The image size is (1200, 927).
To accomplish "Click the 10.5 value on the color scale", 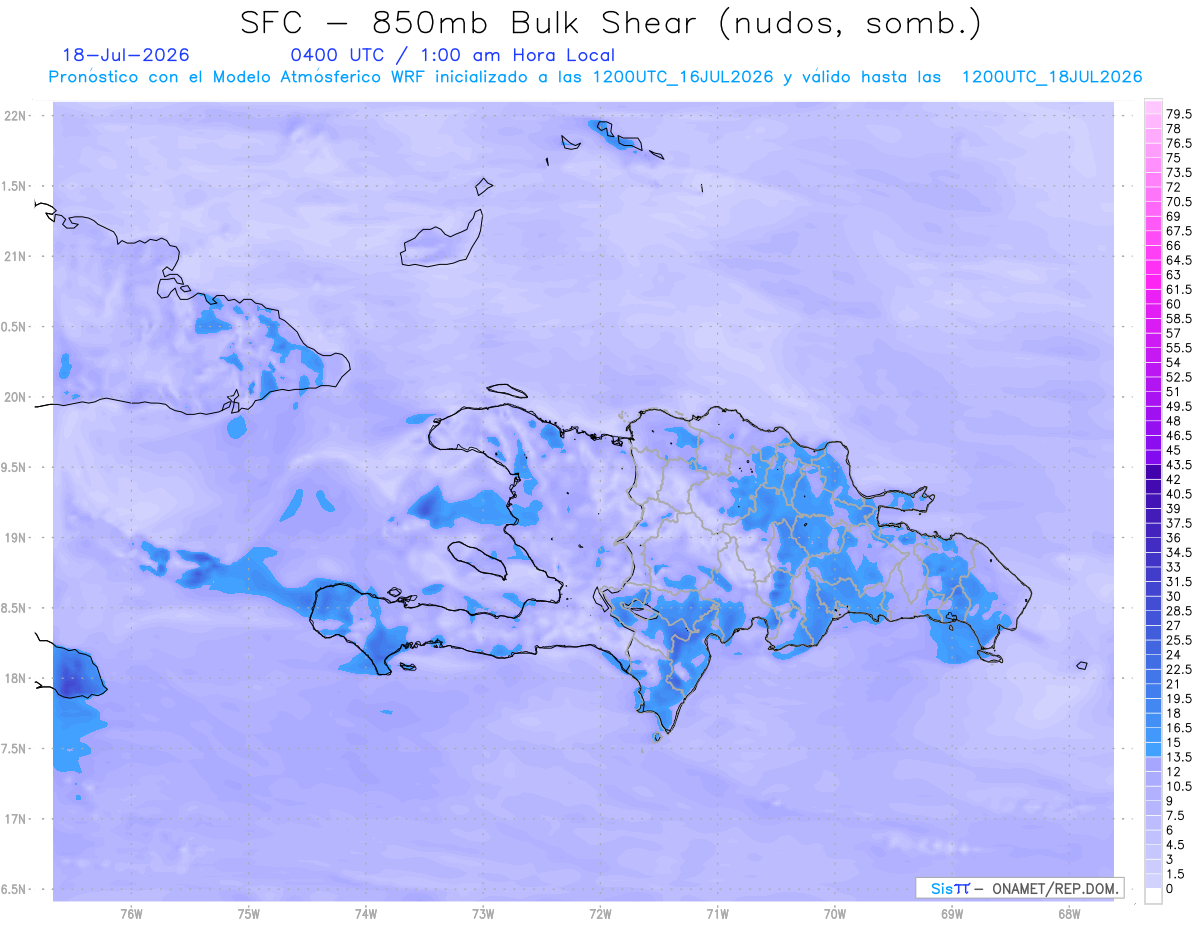I will click(1180, 786).
